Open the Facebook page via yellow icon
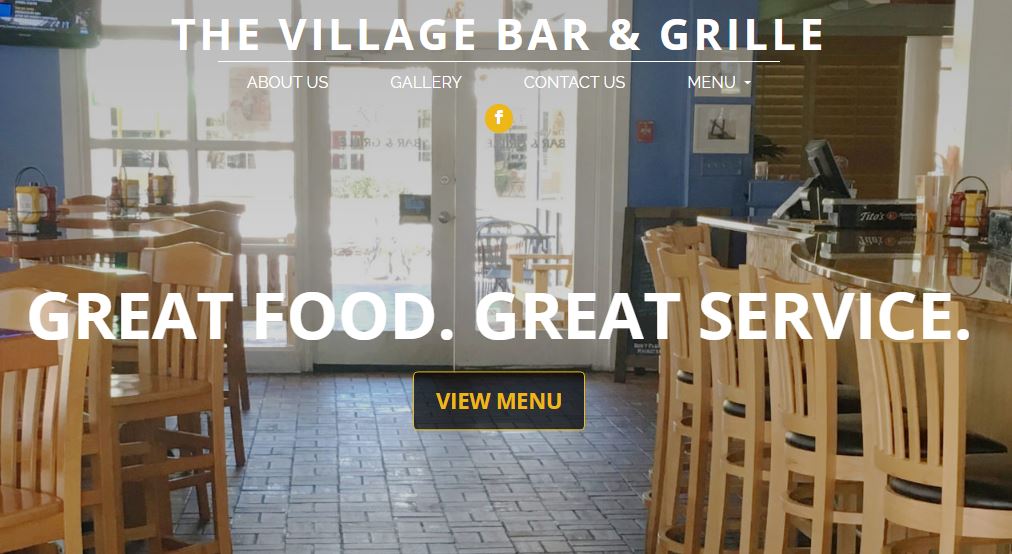1012x554 pixels. pyautogui.click(x=499, y=118)
